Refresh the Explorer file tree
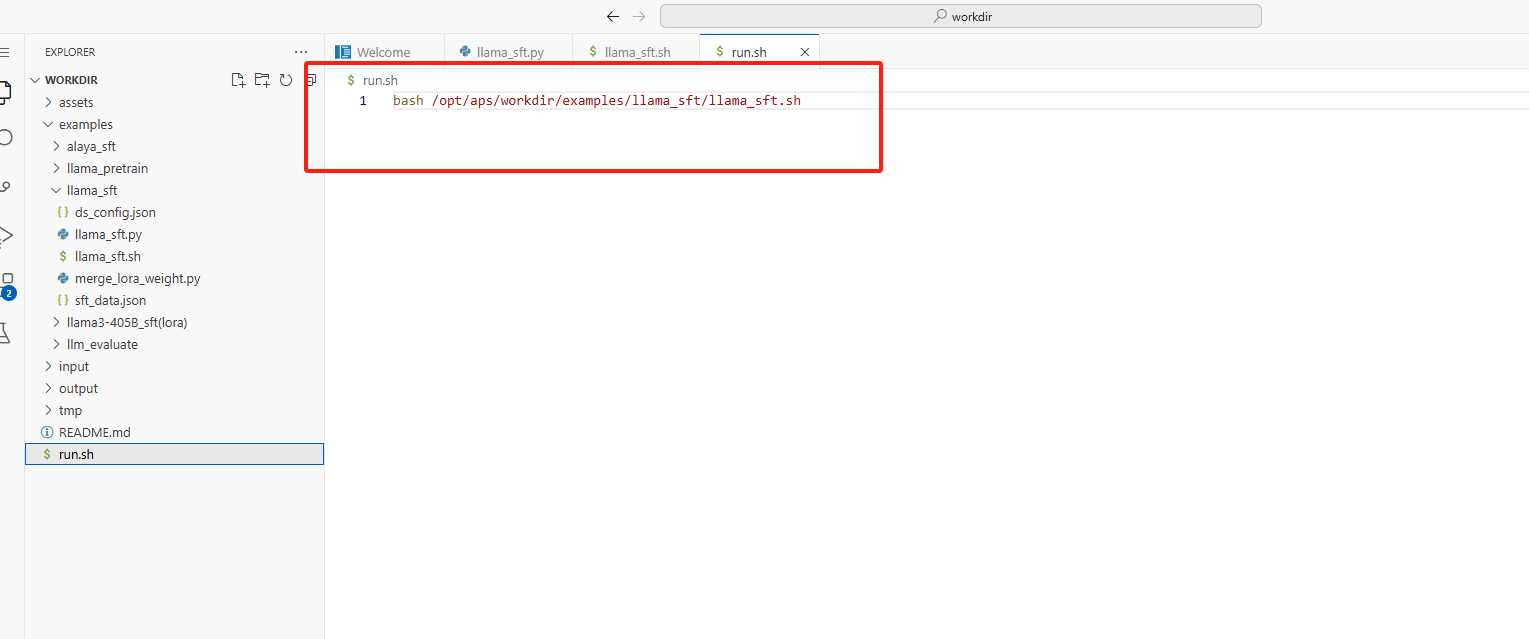 286,80
